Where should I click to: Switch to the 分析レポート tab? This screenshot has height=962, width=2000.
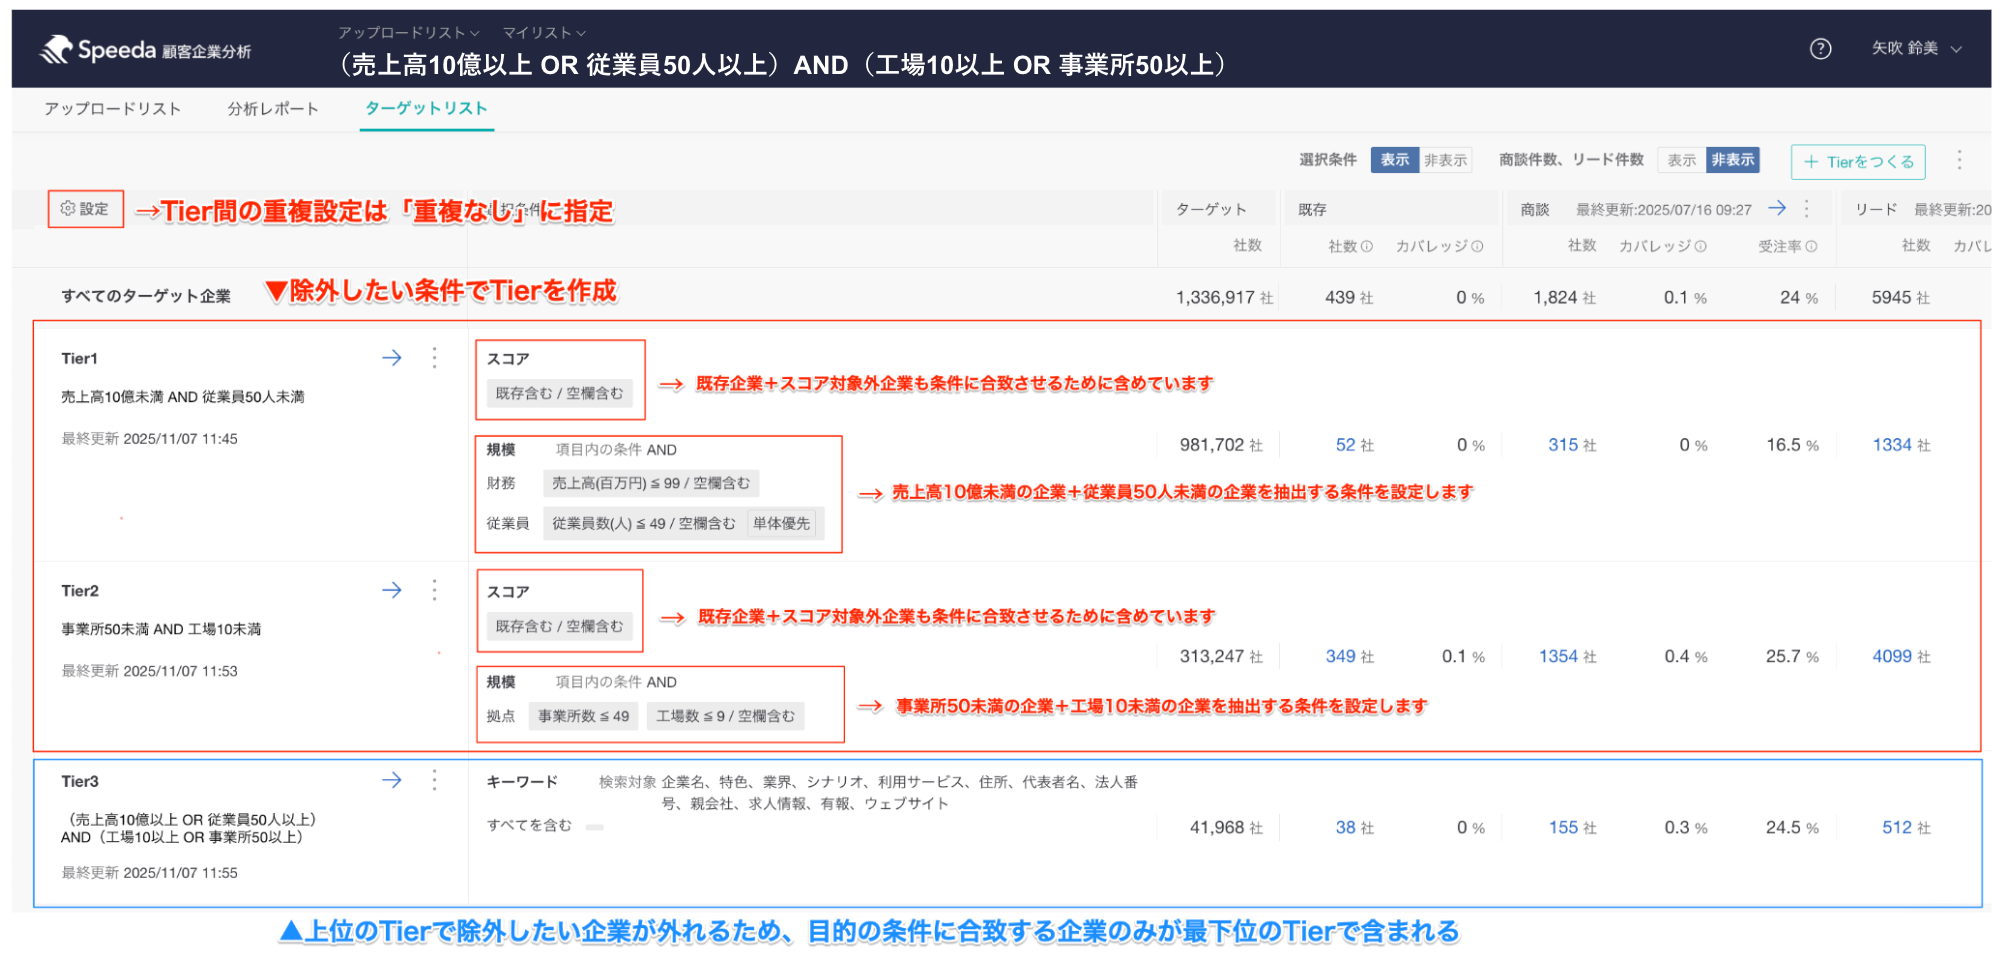273,109
